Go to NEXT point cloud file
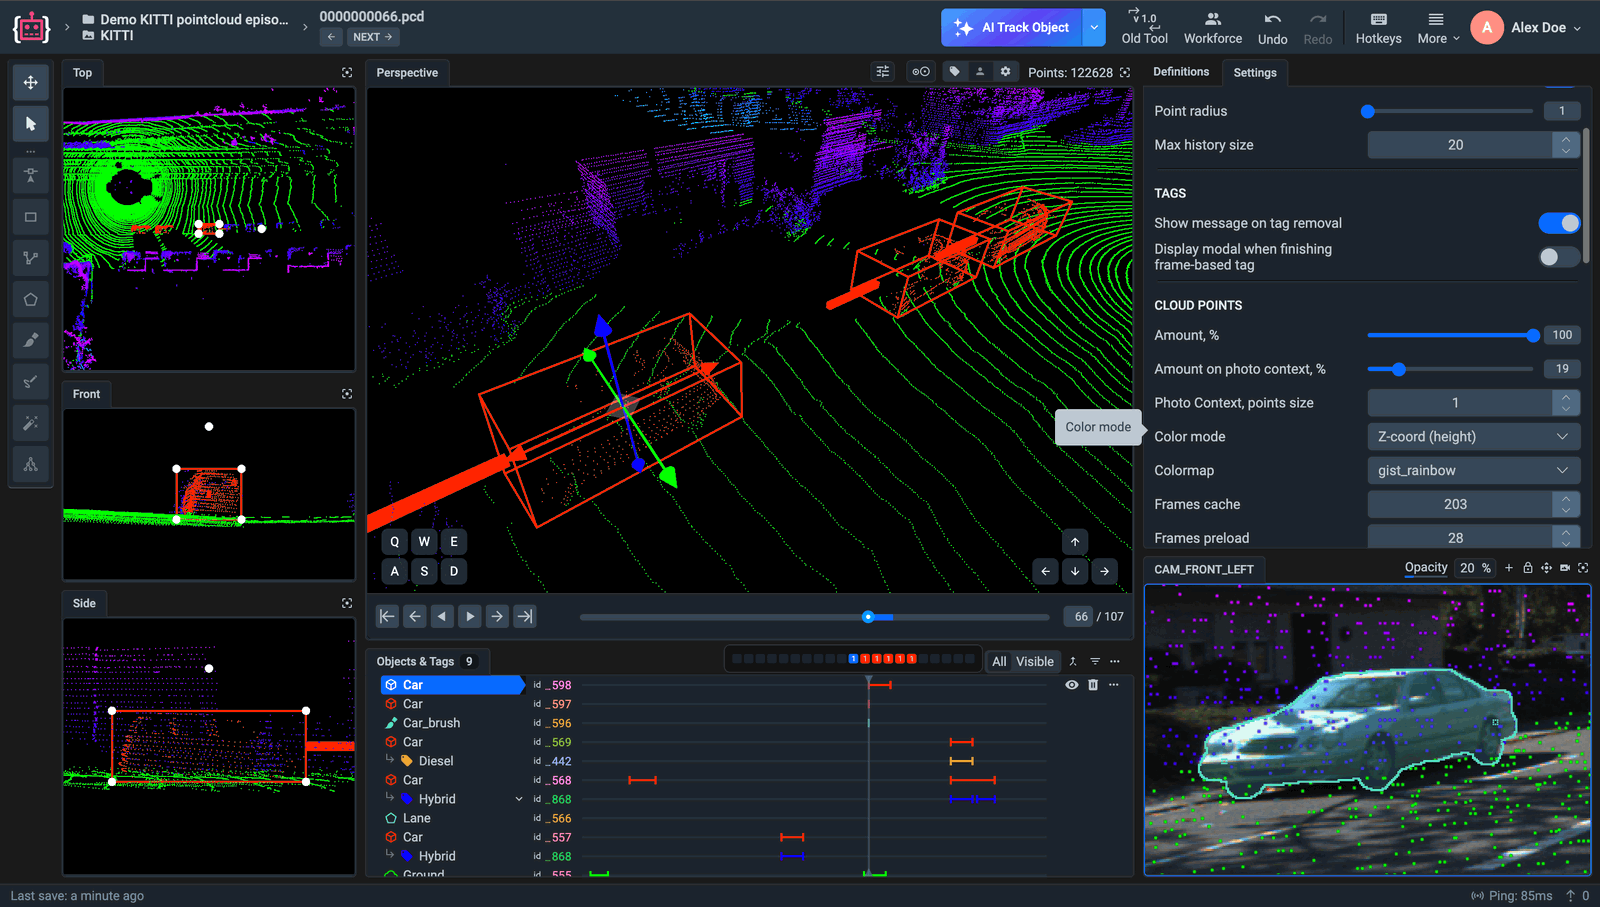Screen dimensions: 1600x907 (373, 37)
